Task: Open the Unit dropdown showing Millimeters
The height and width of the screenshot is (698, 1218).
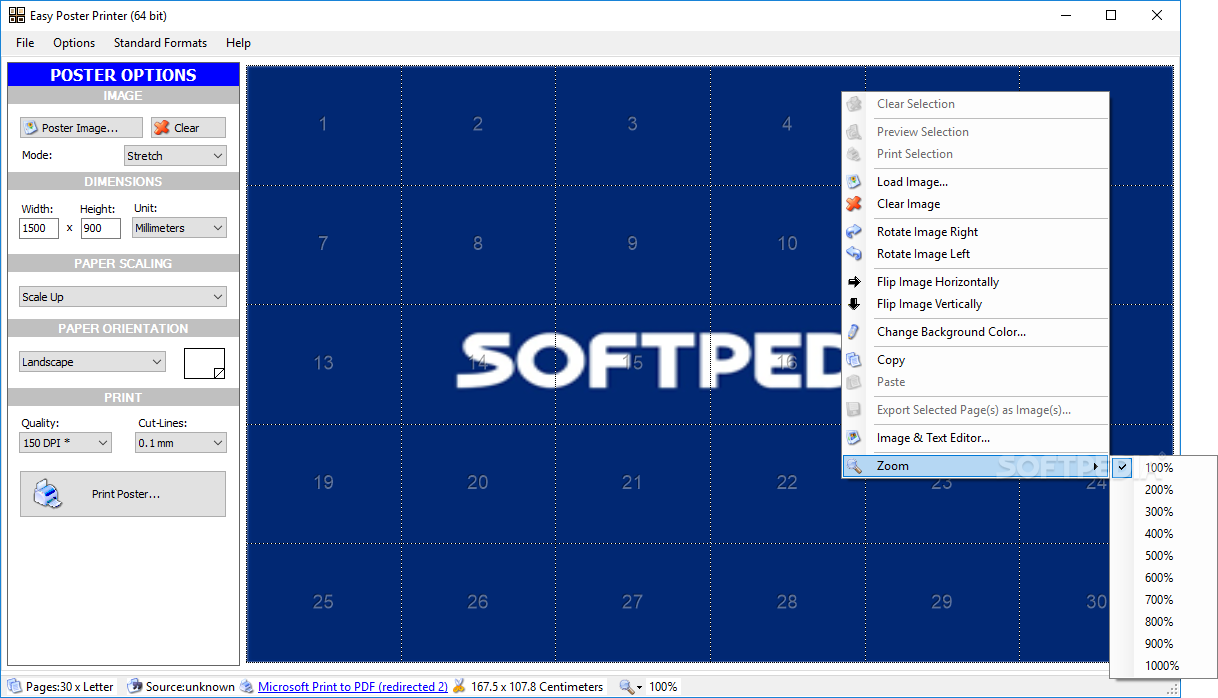Action: click(x=180, y=228)
